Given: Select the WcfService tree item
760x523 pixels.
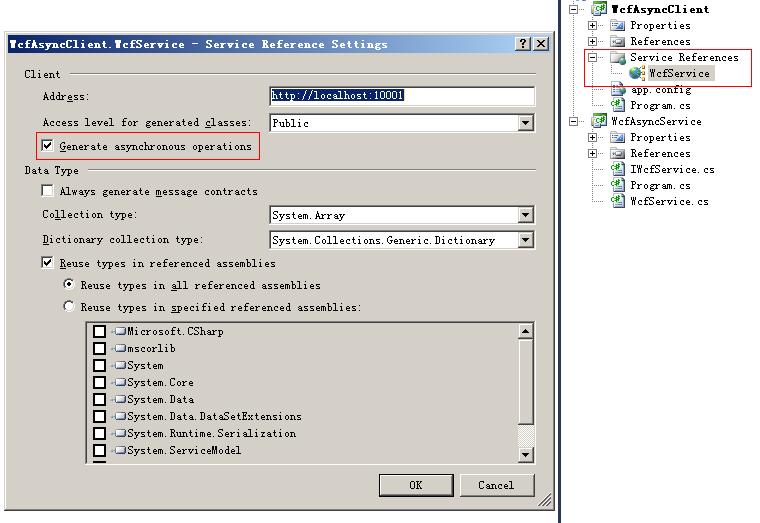Looking at the screenshot, I should point(679,73).
